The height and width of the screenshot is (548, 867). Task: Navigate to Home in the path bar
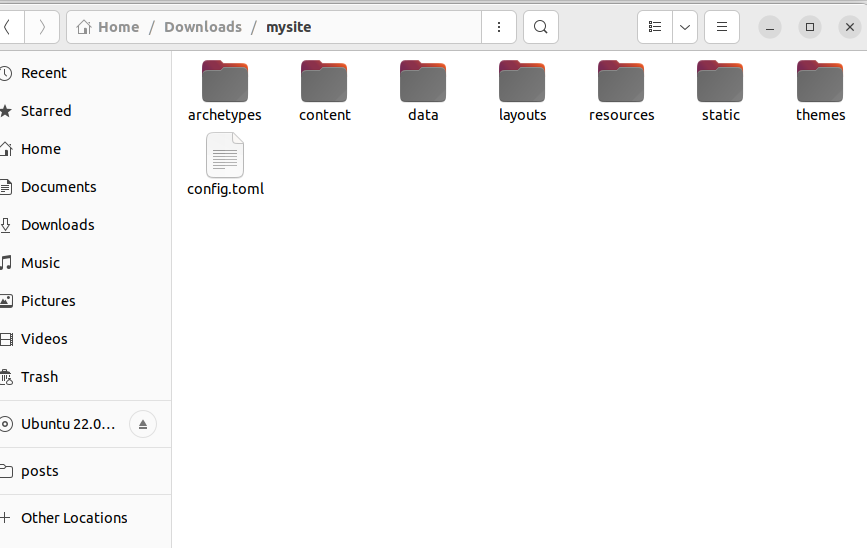118,27
